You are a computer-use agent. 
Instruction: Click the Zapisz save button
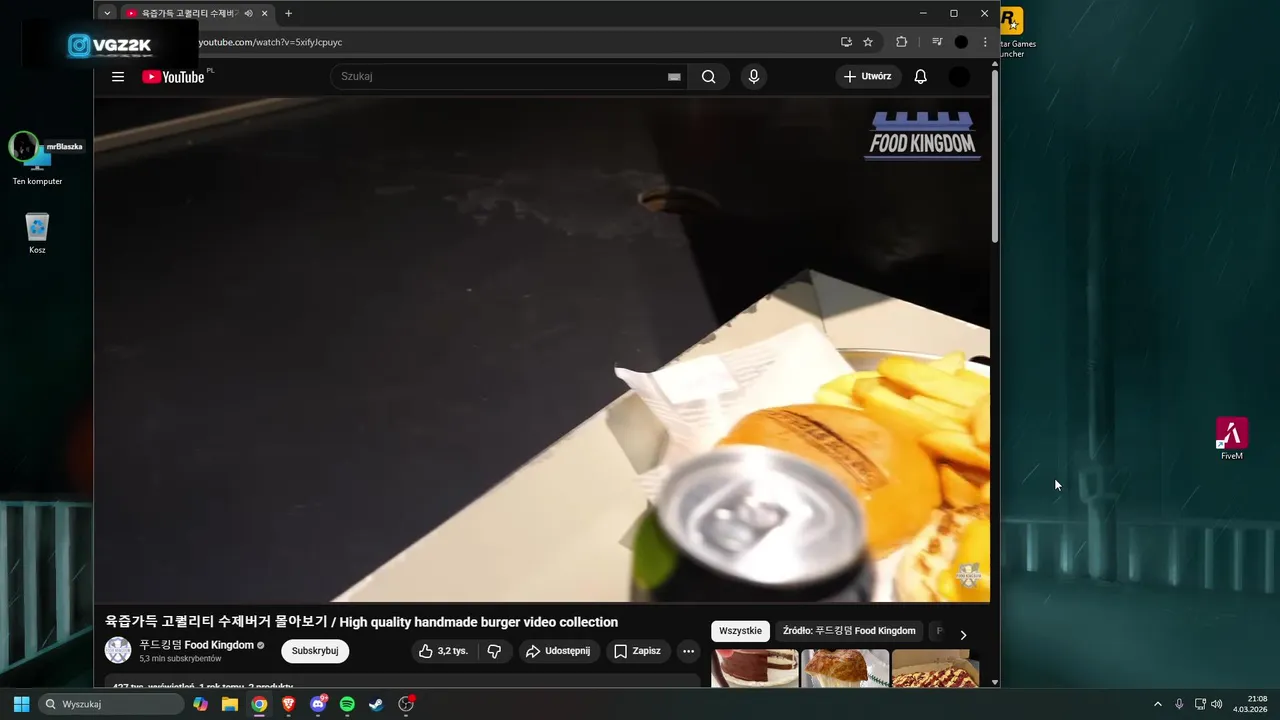[637, 651]
